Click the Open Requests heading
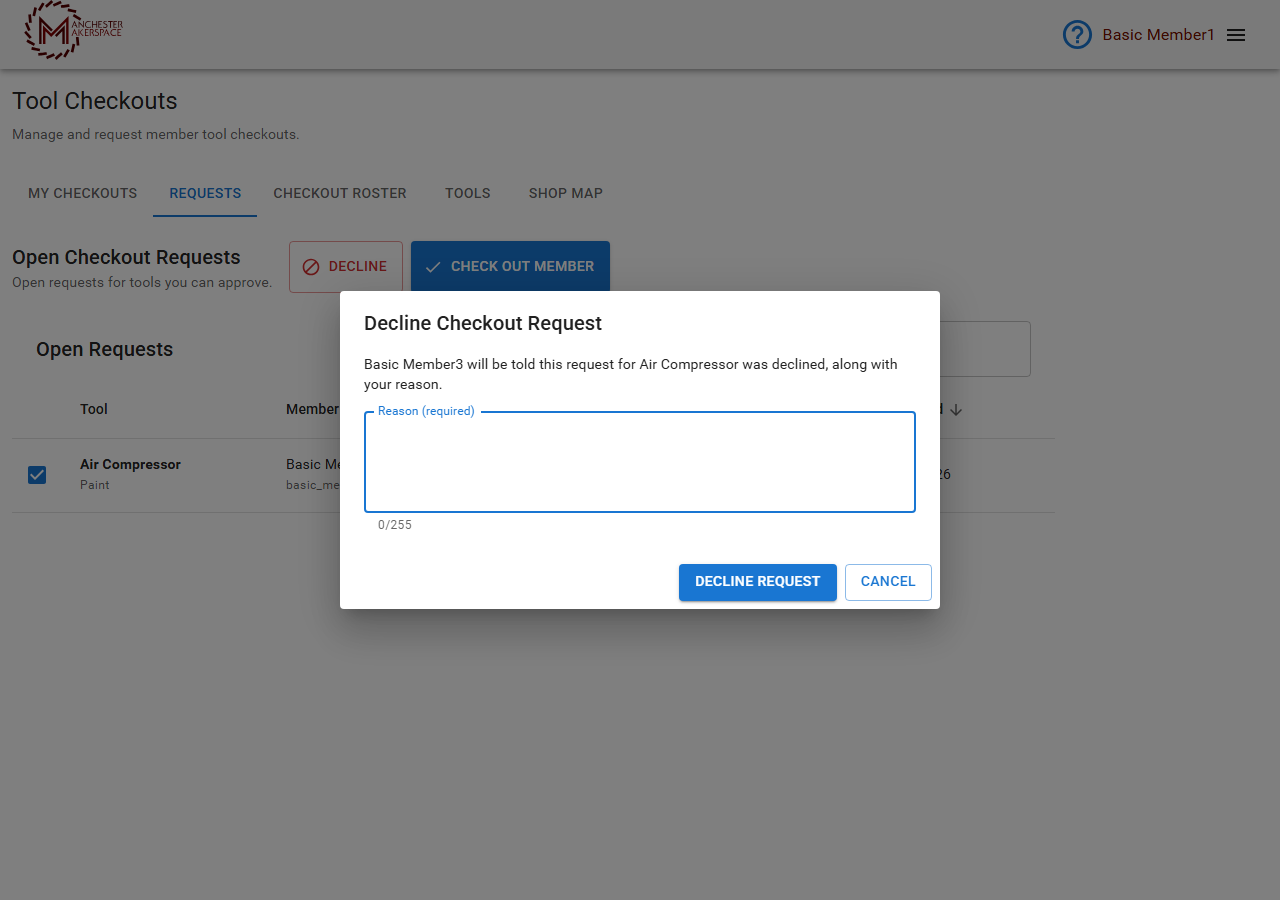The image size is (1280, 900). pos(105,349)
